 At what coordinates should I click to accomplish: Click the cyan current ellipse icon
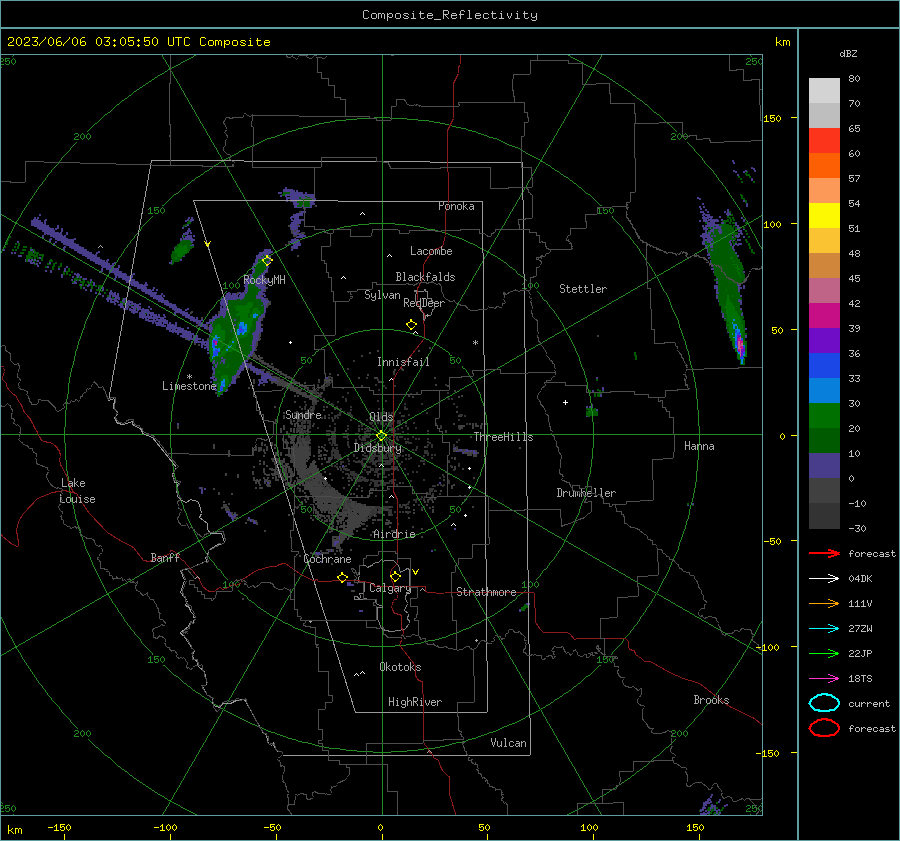824,703
